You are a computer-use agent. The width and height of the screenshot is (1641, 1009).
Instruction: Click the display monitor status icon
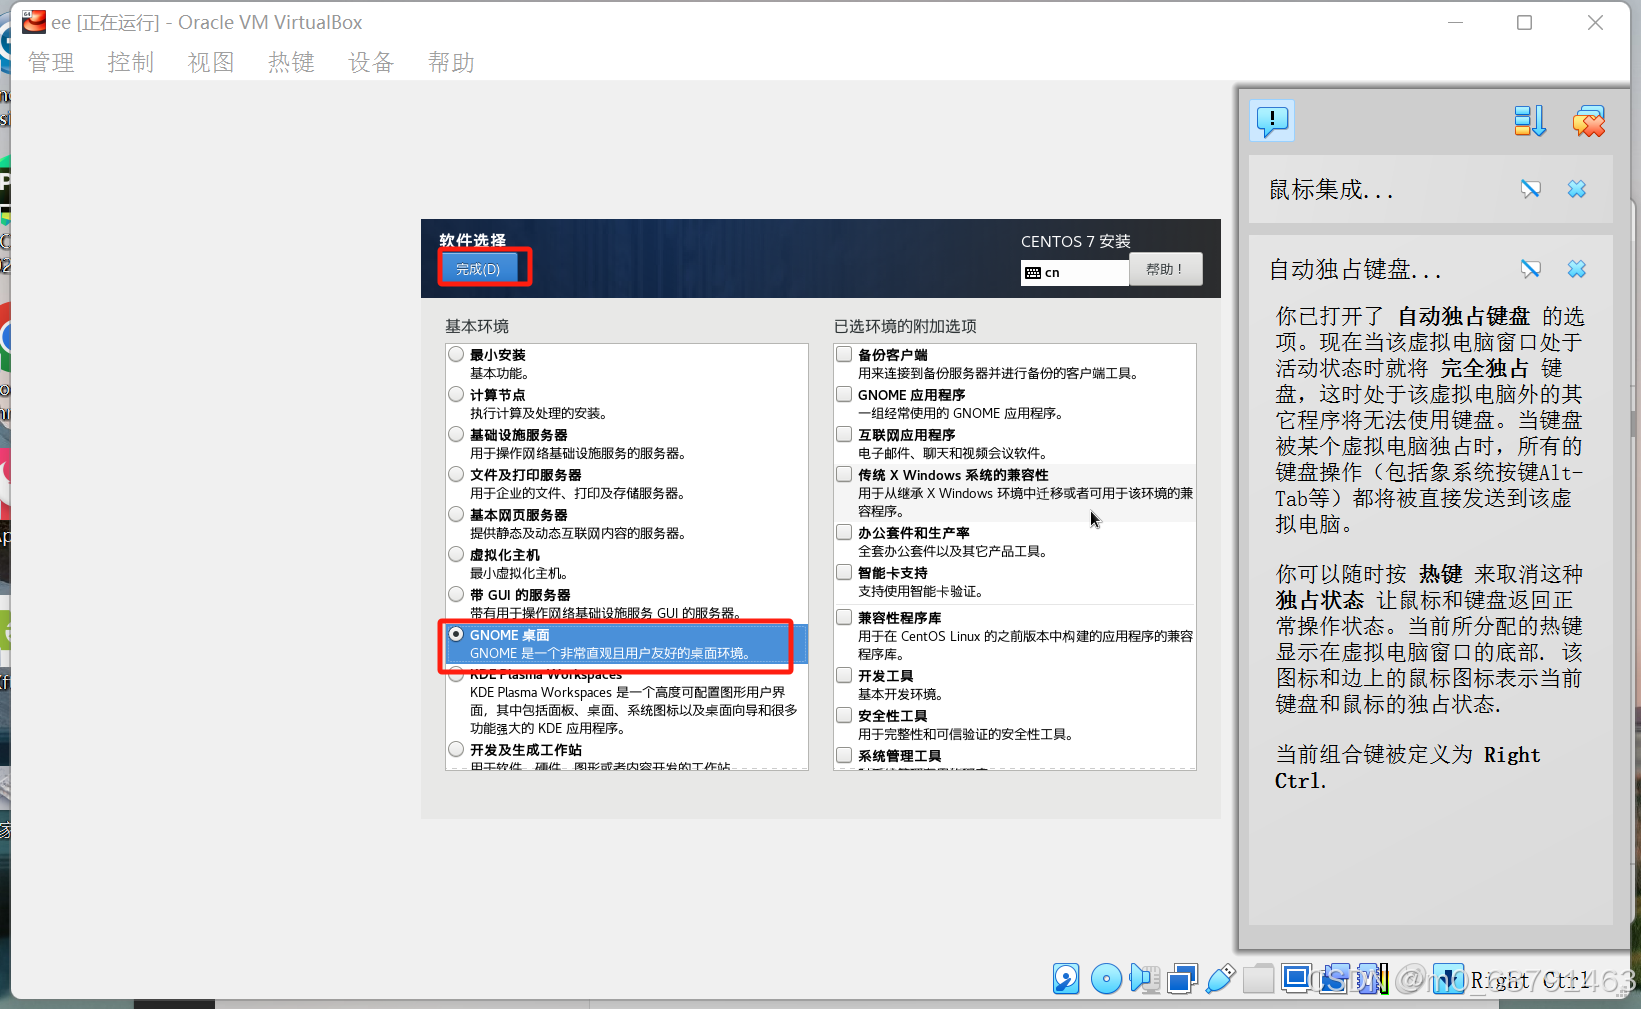tap(1296, 978)
